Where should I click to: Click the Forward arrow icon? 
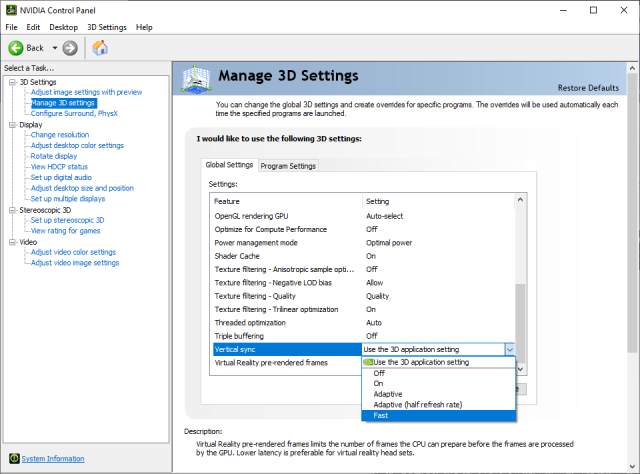(x=70, y=48)
